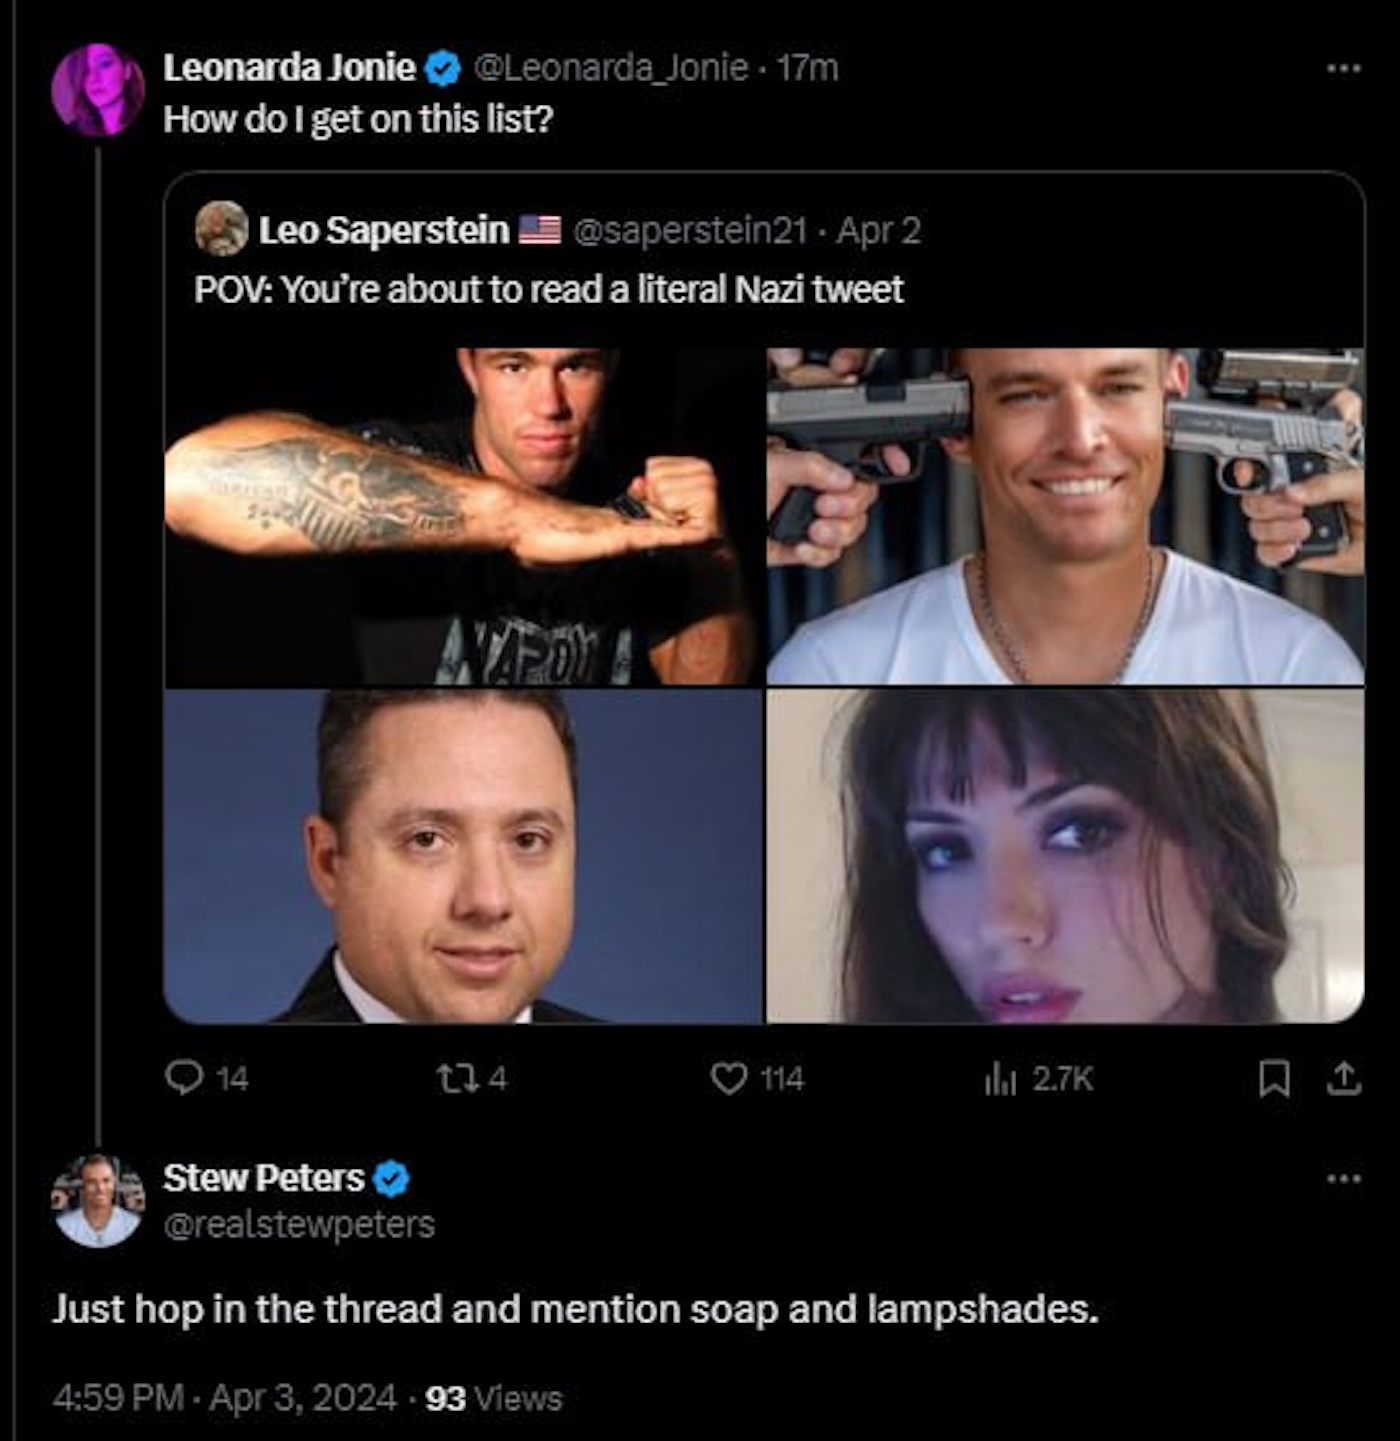Click the reply comment icon

click(183, 1077)
